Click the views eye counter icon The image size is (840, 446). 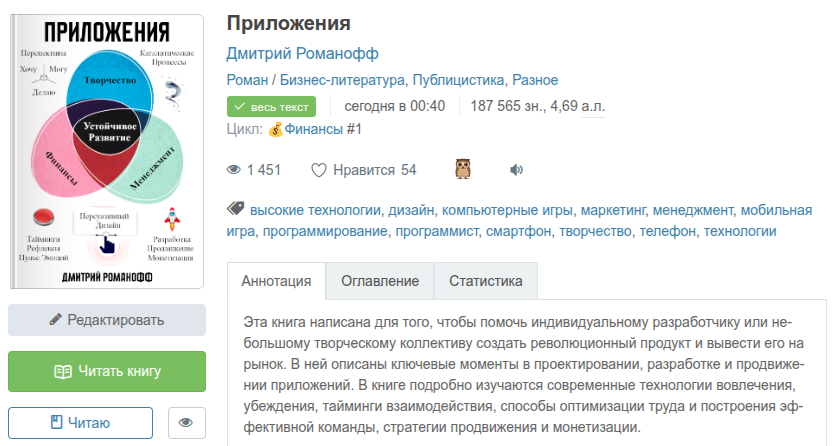pos(234,170)
